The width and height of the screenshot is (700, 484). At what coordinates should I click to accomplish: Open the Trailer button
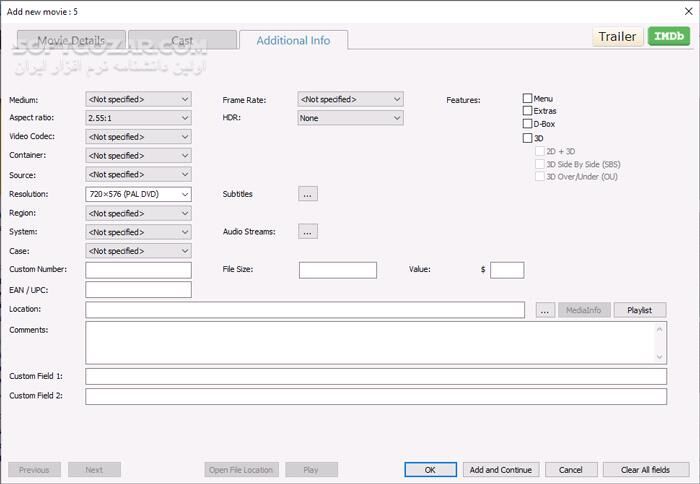617,37
